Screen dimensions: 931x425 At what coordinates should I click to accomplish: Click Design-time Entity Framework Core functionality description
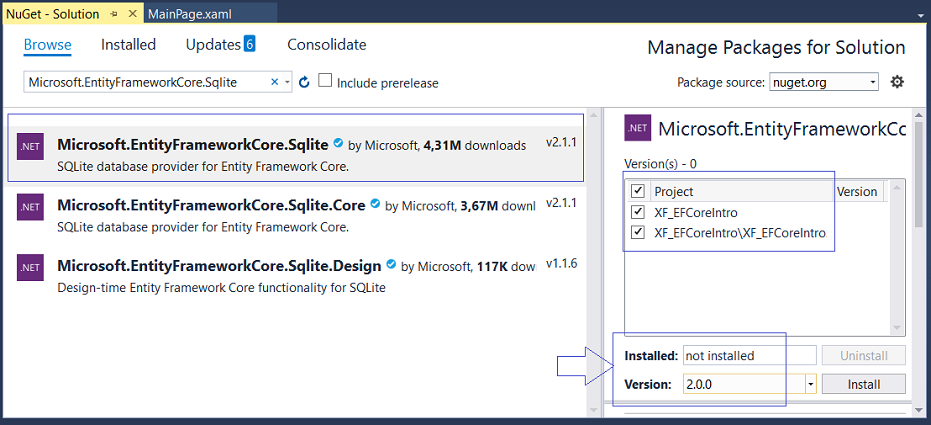(221, 288)
